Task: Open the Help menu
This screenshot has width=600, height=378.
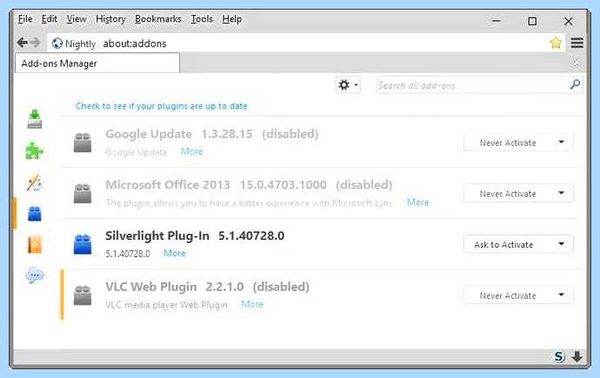Action: 232,19
